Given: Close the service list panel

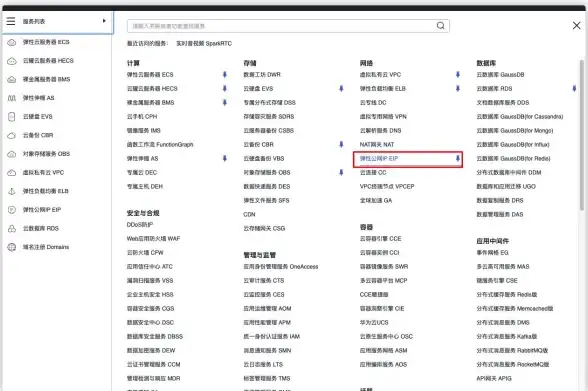Looking at the screenshot, I should coord(576,25).
